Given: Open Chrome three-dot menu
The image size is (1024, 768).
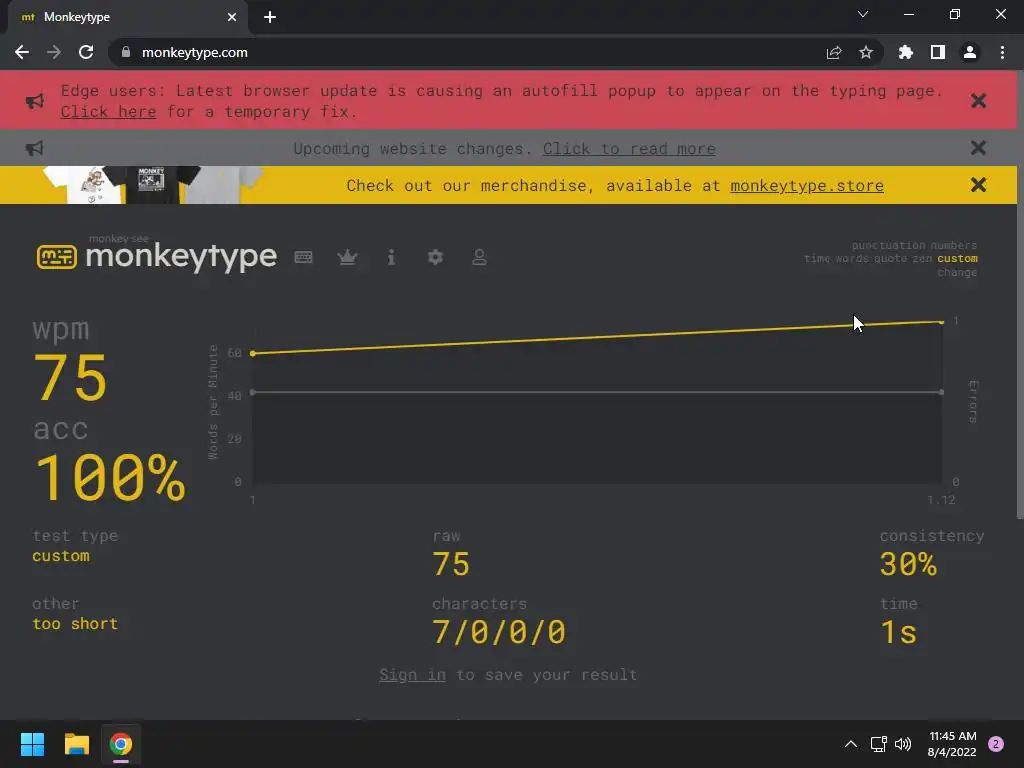Looking at the screenshot, I should pyautogui.click(x=1002, y=52).
